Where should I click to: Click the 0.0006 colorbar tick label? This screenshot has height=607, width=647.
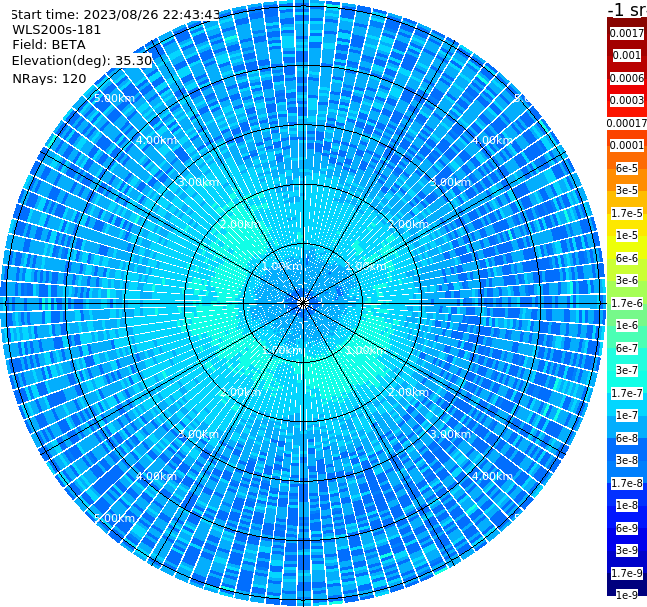tap(627, 78)
